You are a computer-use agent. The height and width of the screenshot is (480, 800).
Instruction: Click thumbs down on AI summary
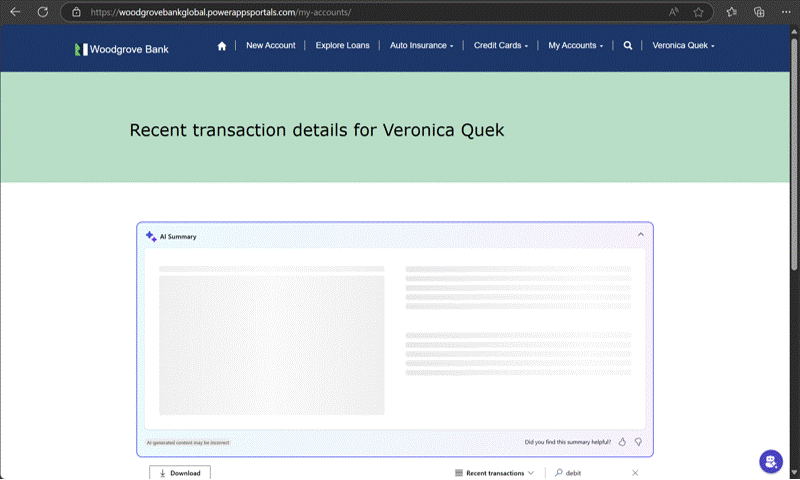coord(638,441)
